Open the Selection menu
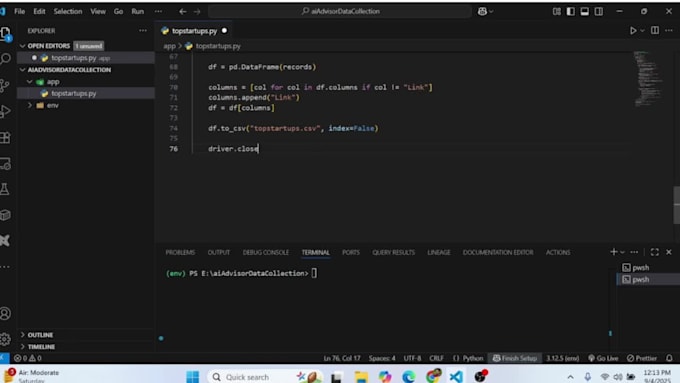The image size is (680, 383). click(68, 11)
